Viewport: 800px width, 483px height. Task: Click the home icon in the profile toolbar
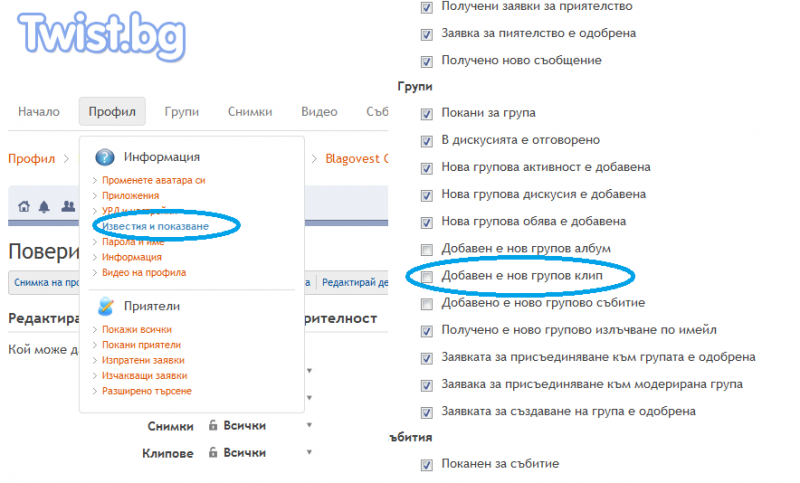tap(24, 207)
